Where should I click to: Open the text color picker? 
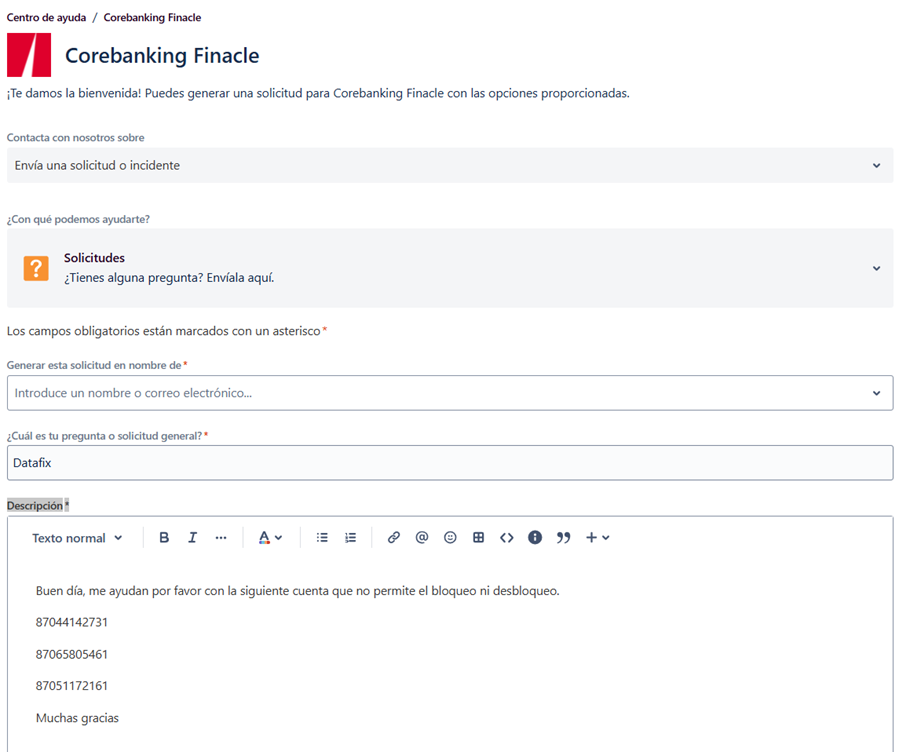(270, 538)
